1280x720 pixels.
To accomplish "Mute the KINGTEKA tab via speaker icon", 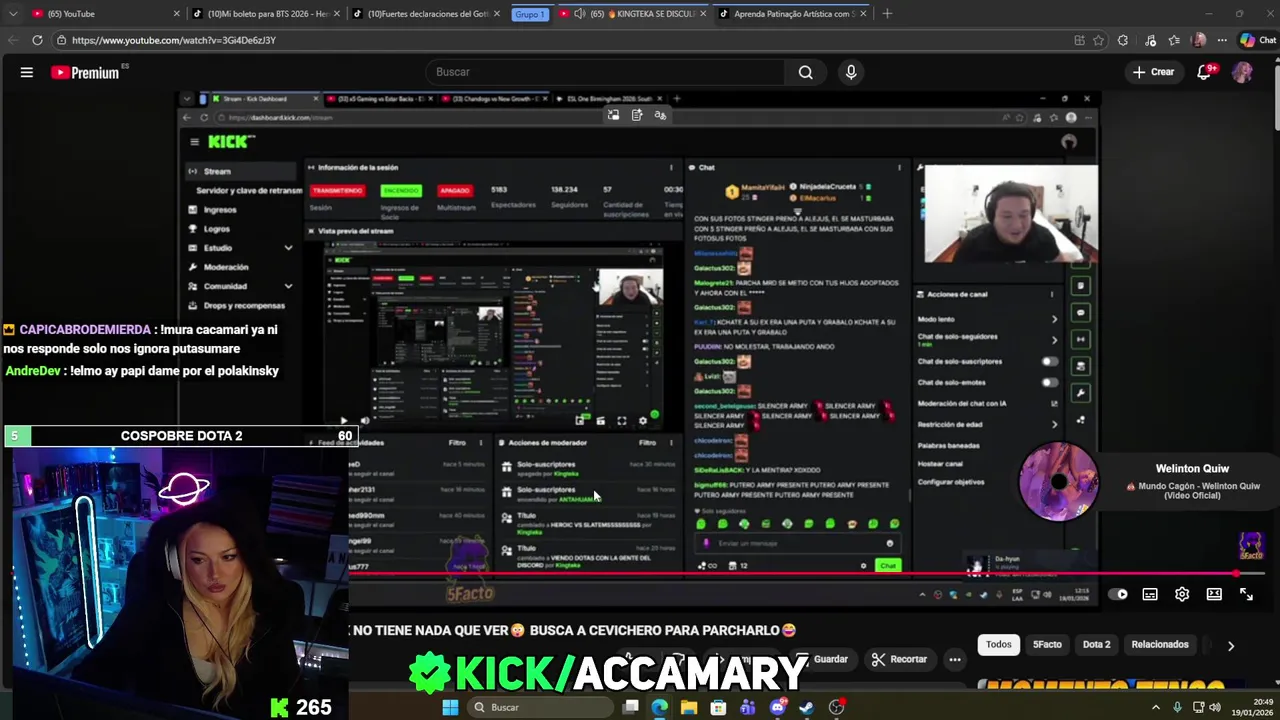I will click(579, 14).
